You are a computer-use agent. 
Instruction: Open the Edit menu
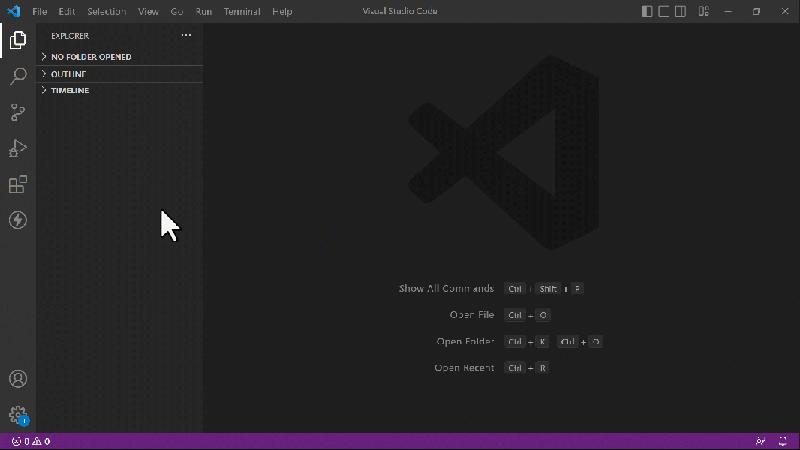pyautogui.click(x=66, y=11)
